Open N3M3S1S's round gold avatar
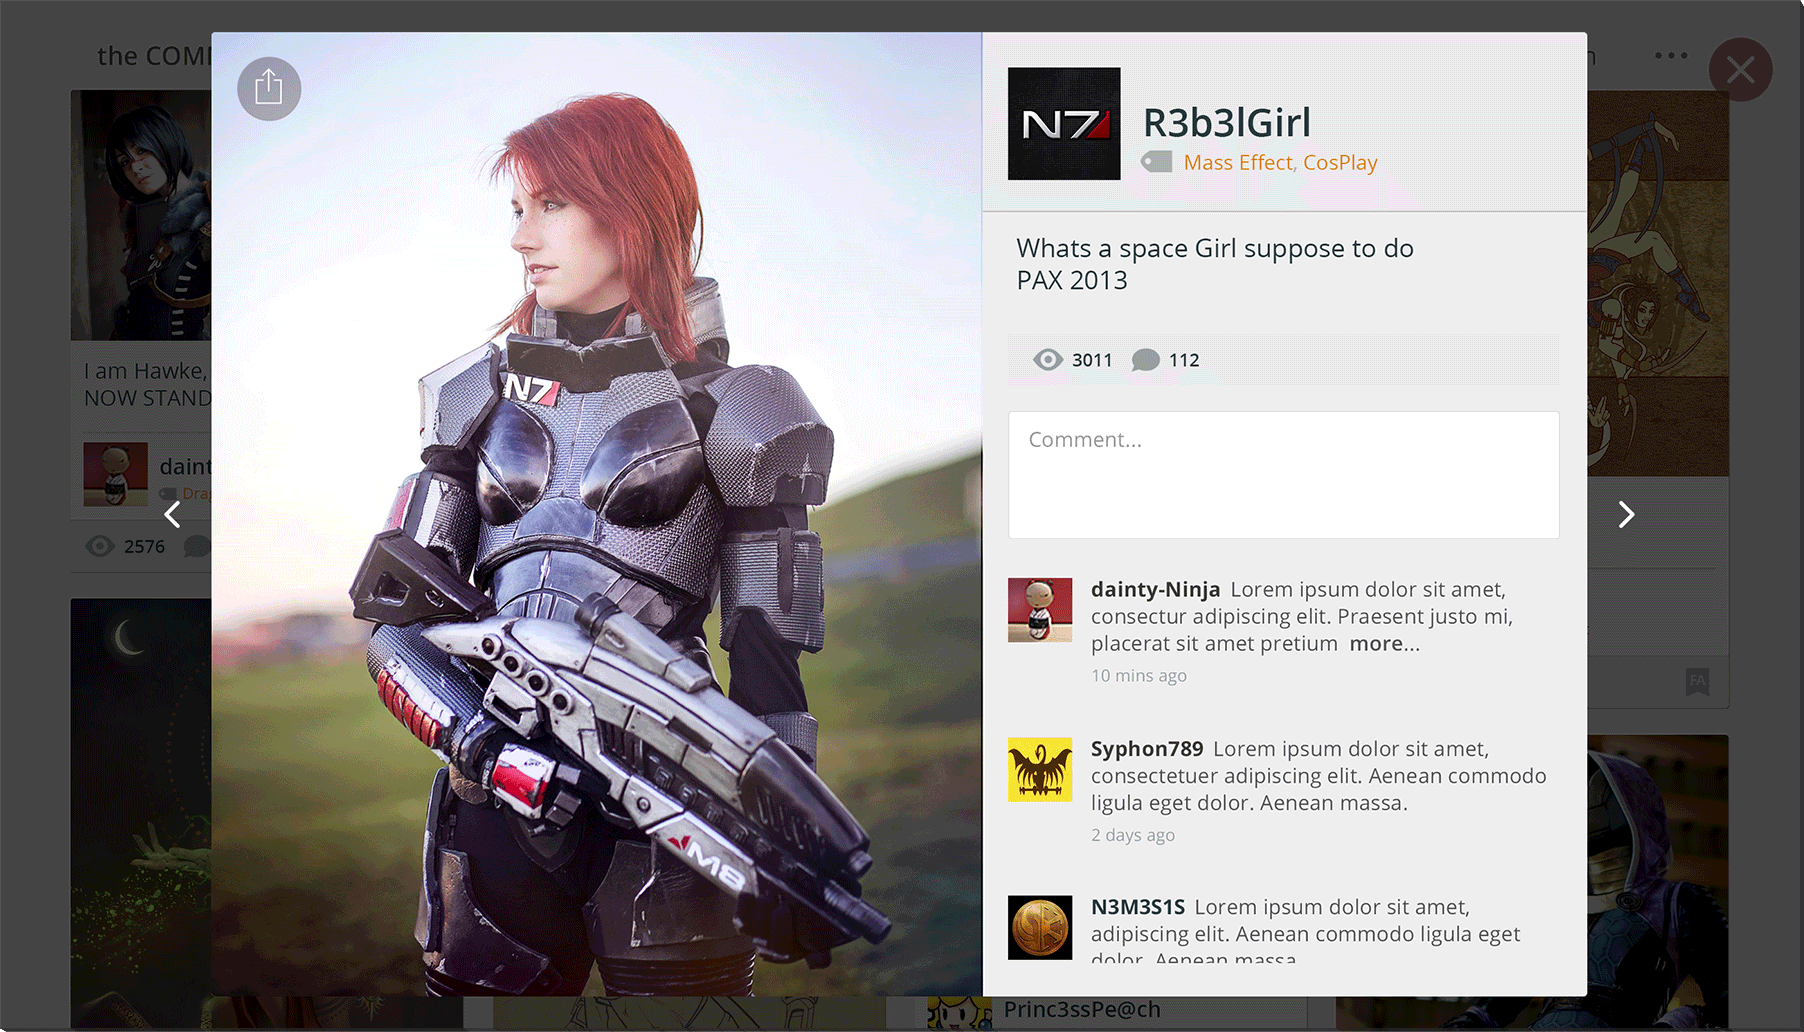This screenshot has height=1032, width=1804. click(1040, 928)
